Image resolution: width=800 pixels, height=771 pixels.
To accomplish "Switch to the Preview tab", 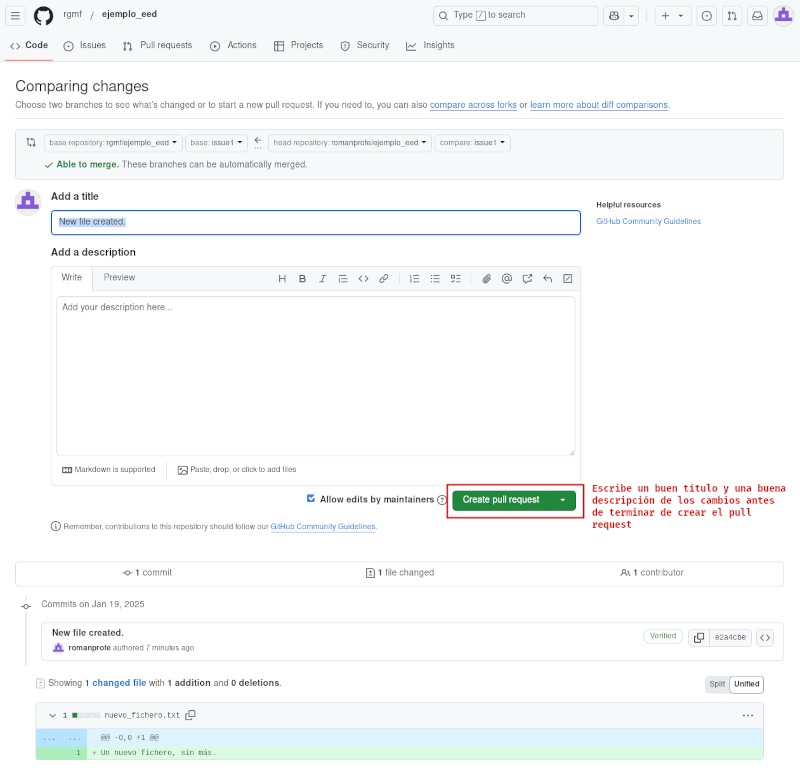I will [x=119, y=278].
